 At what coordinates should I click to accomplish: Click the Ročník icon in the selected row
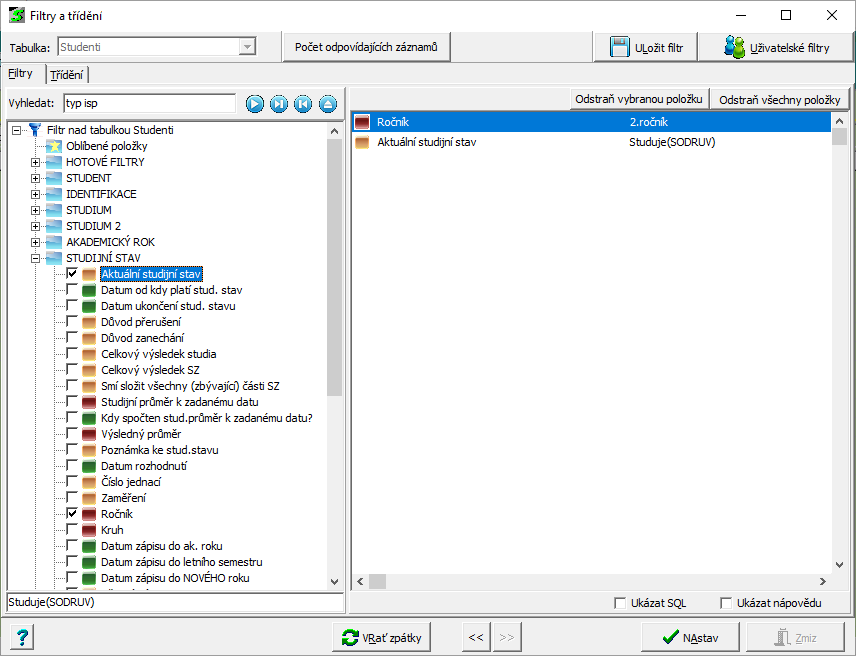(362, 122)
